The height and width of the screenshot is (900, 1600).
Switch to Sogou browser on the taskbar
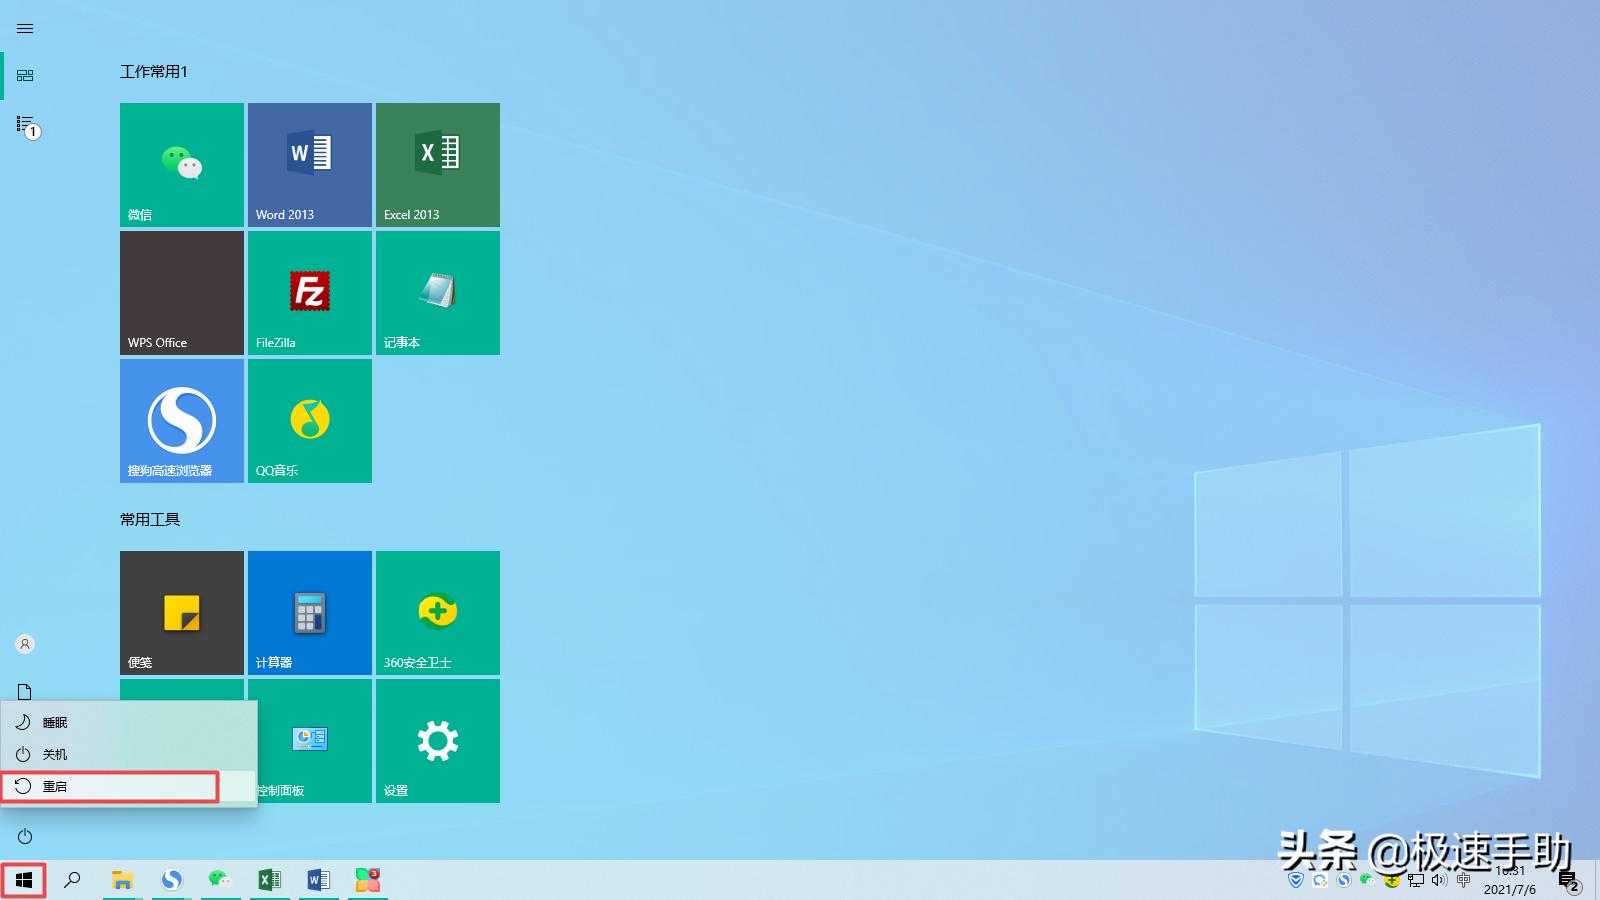172,880
